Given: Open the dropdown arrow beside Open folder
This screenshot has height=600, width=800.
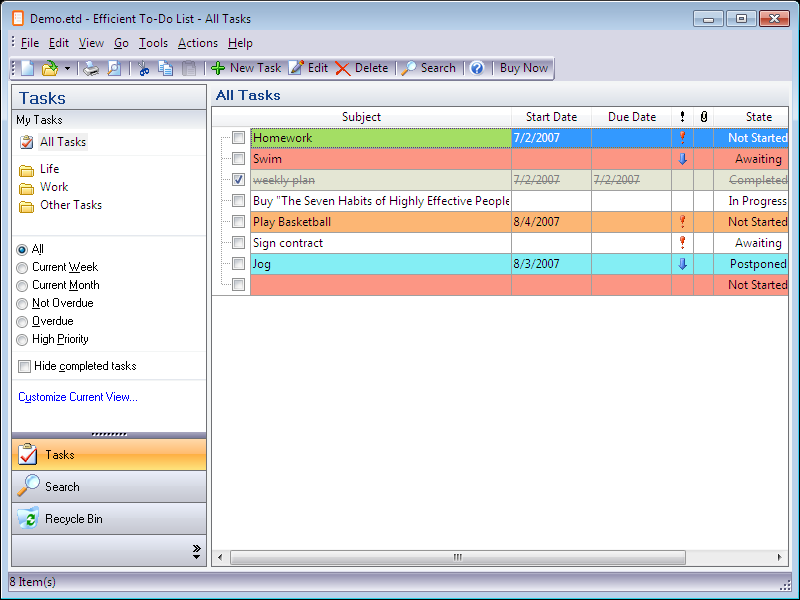Looking at the screenshot, I should pyautogui.click(x=67, y=68).
